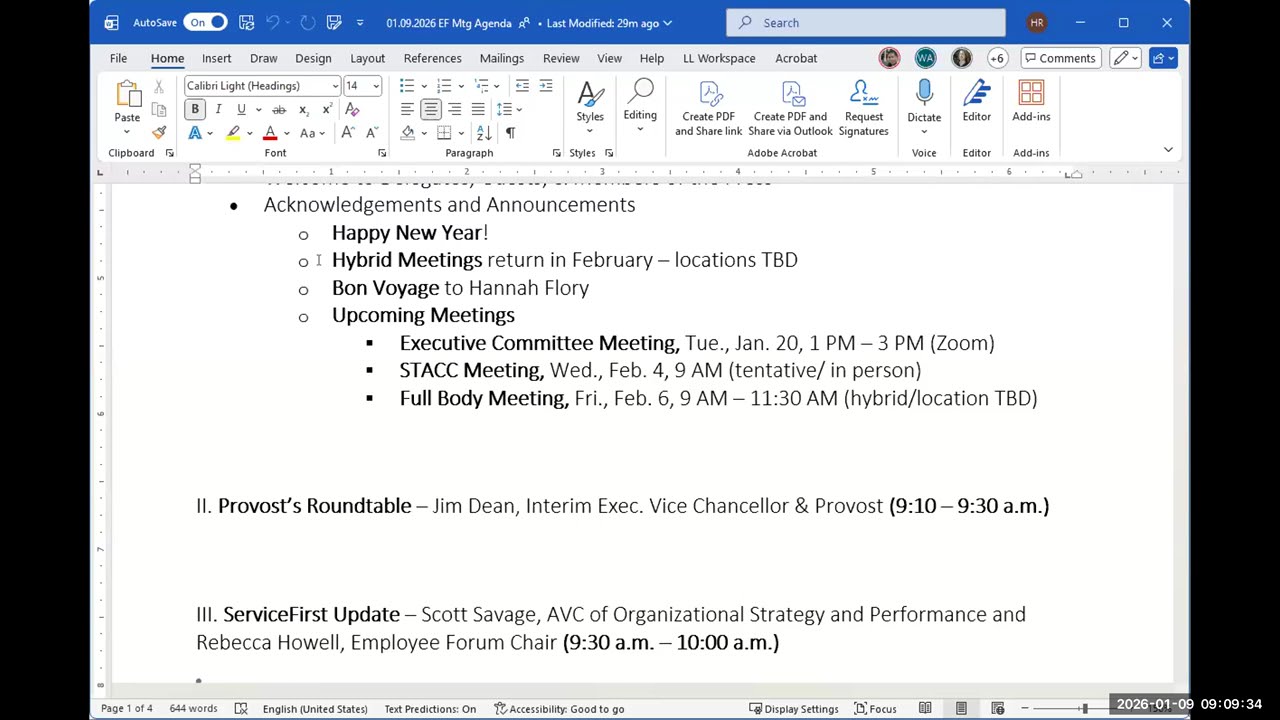Screen dimensions: 1280x720
Task: Toggle Italic formatting
Action: 218,109
